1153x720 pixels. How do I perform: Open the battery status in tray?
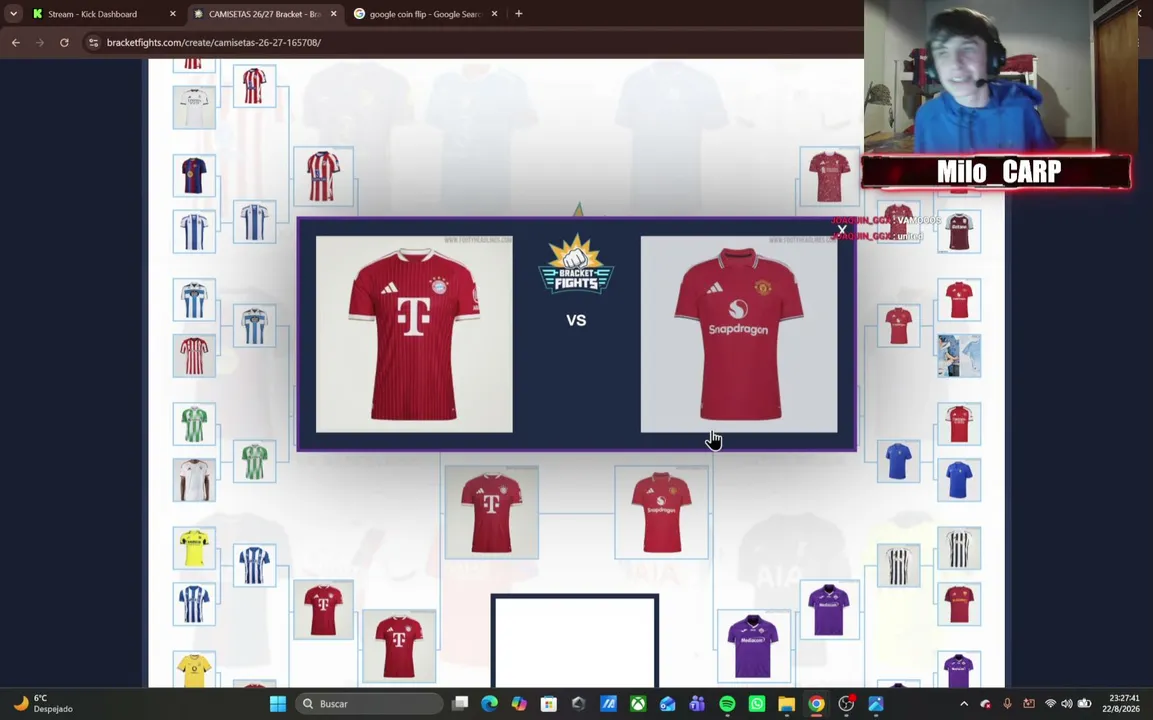point(1085,704)
